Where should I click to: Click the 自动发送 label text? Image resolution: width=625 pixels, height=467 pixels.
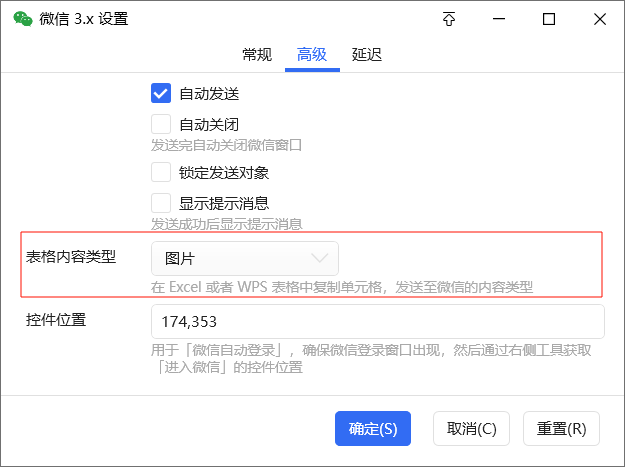point(209,94)
